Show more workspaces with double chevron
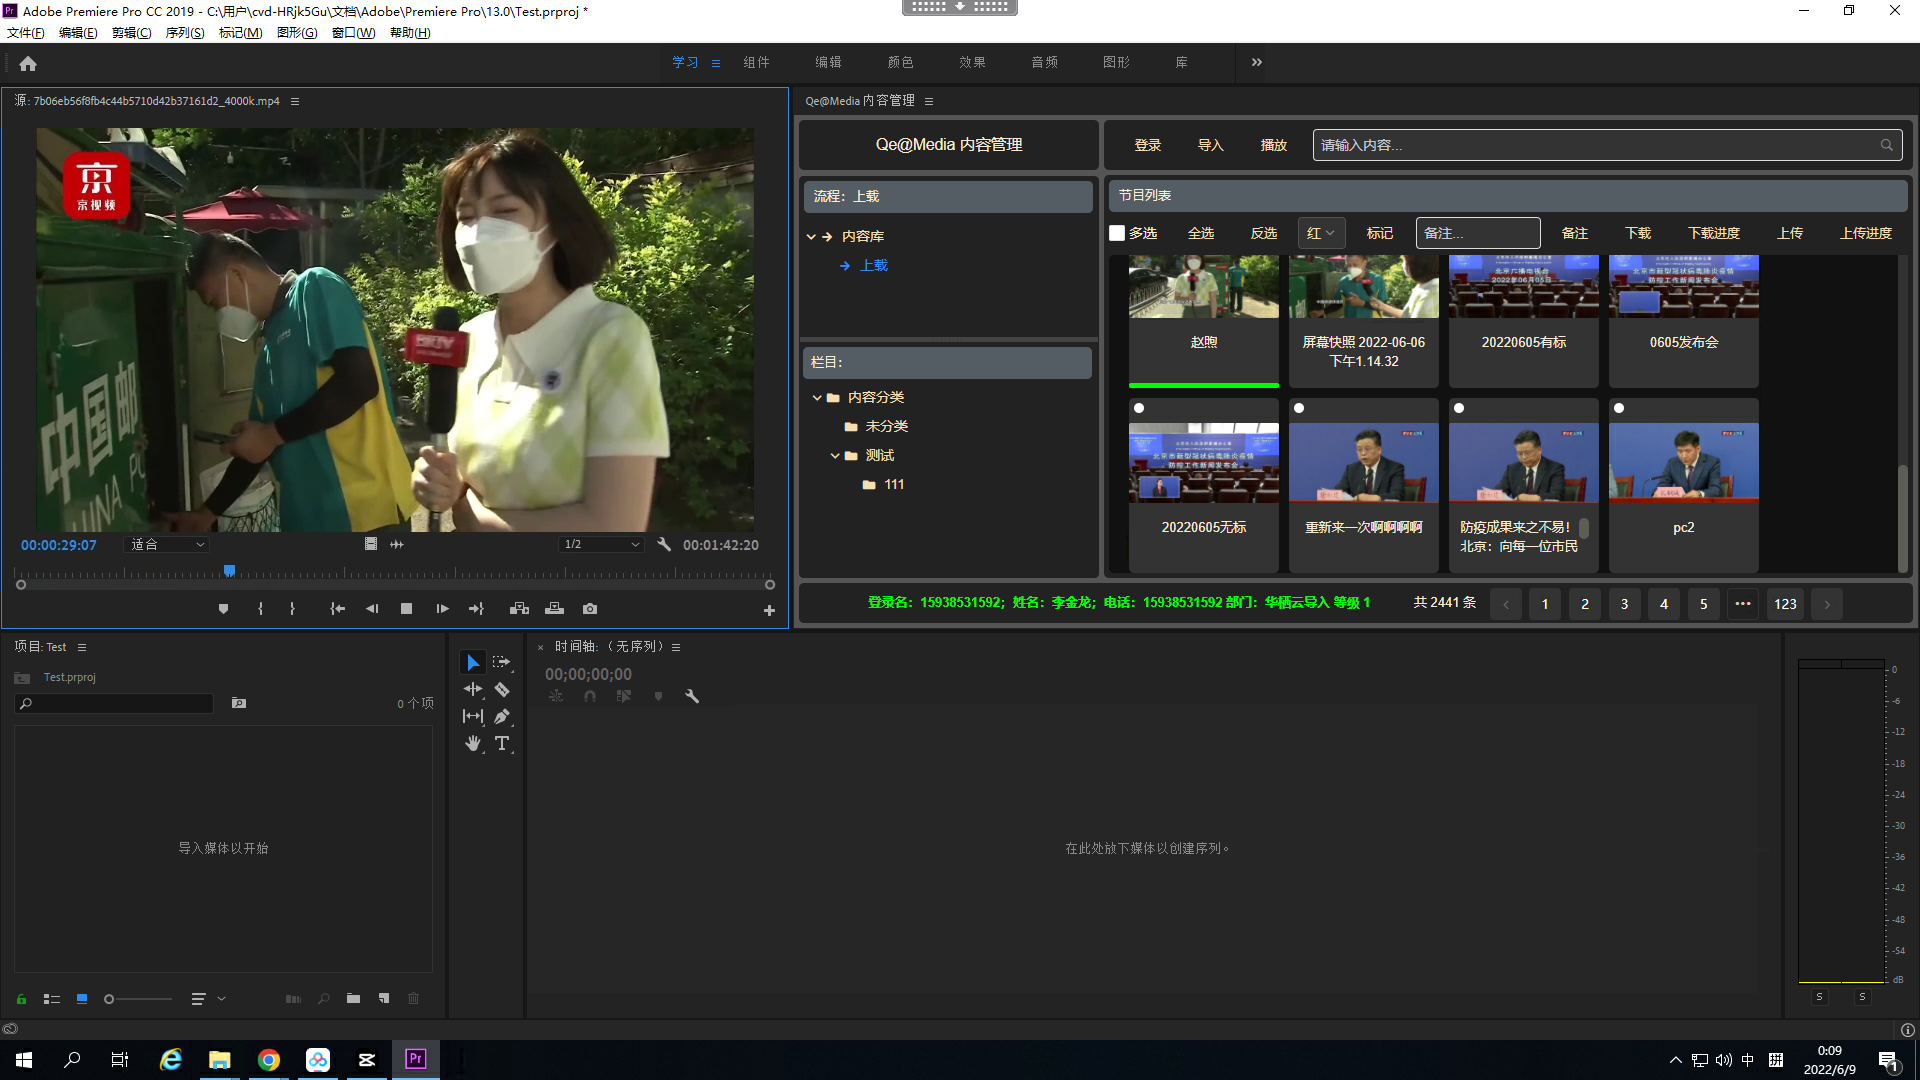The height and width of the screenshot is (1080, 1920). coord(1257,62)
